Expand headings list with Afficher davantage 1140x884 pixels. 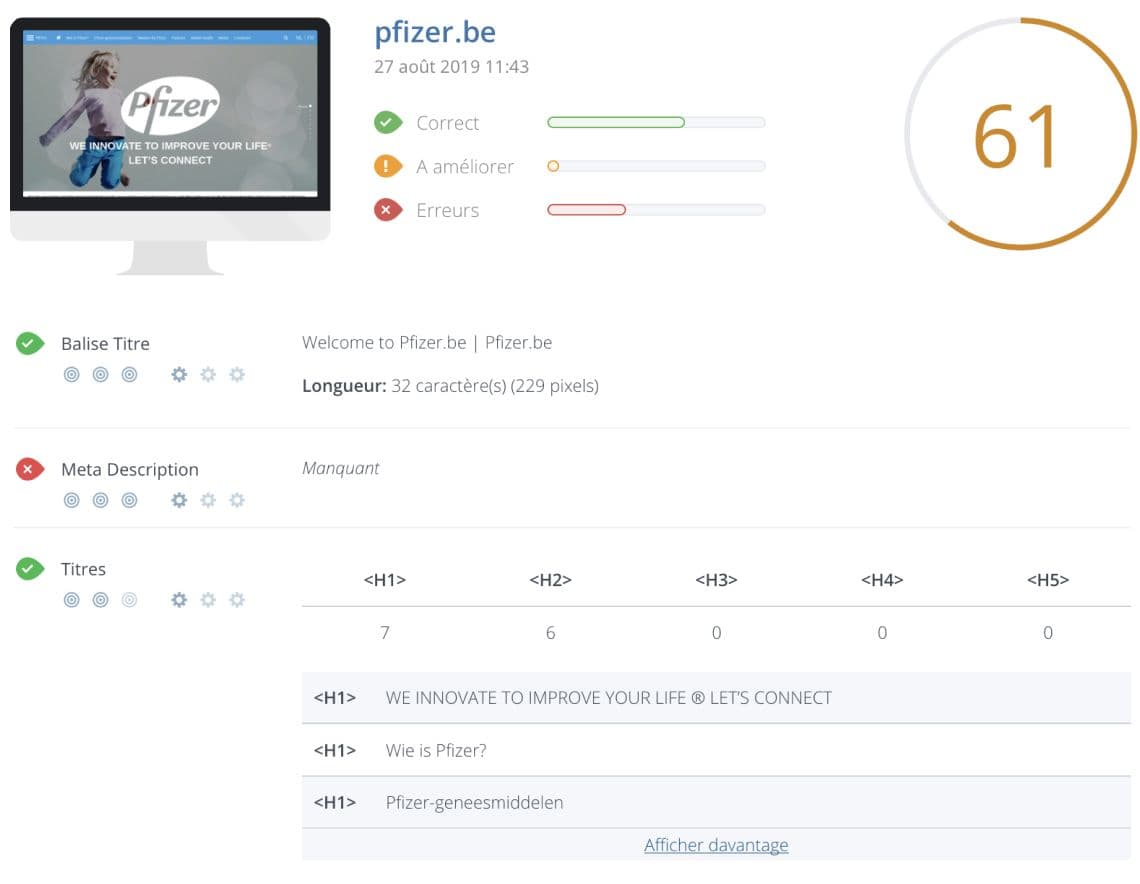(x=716, y=845)
